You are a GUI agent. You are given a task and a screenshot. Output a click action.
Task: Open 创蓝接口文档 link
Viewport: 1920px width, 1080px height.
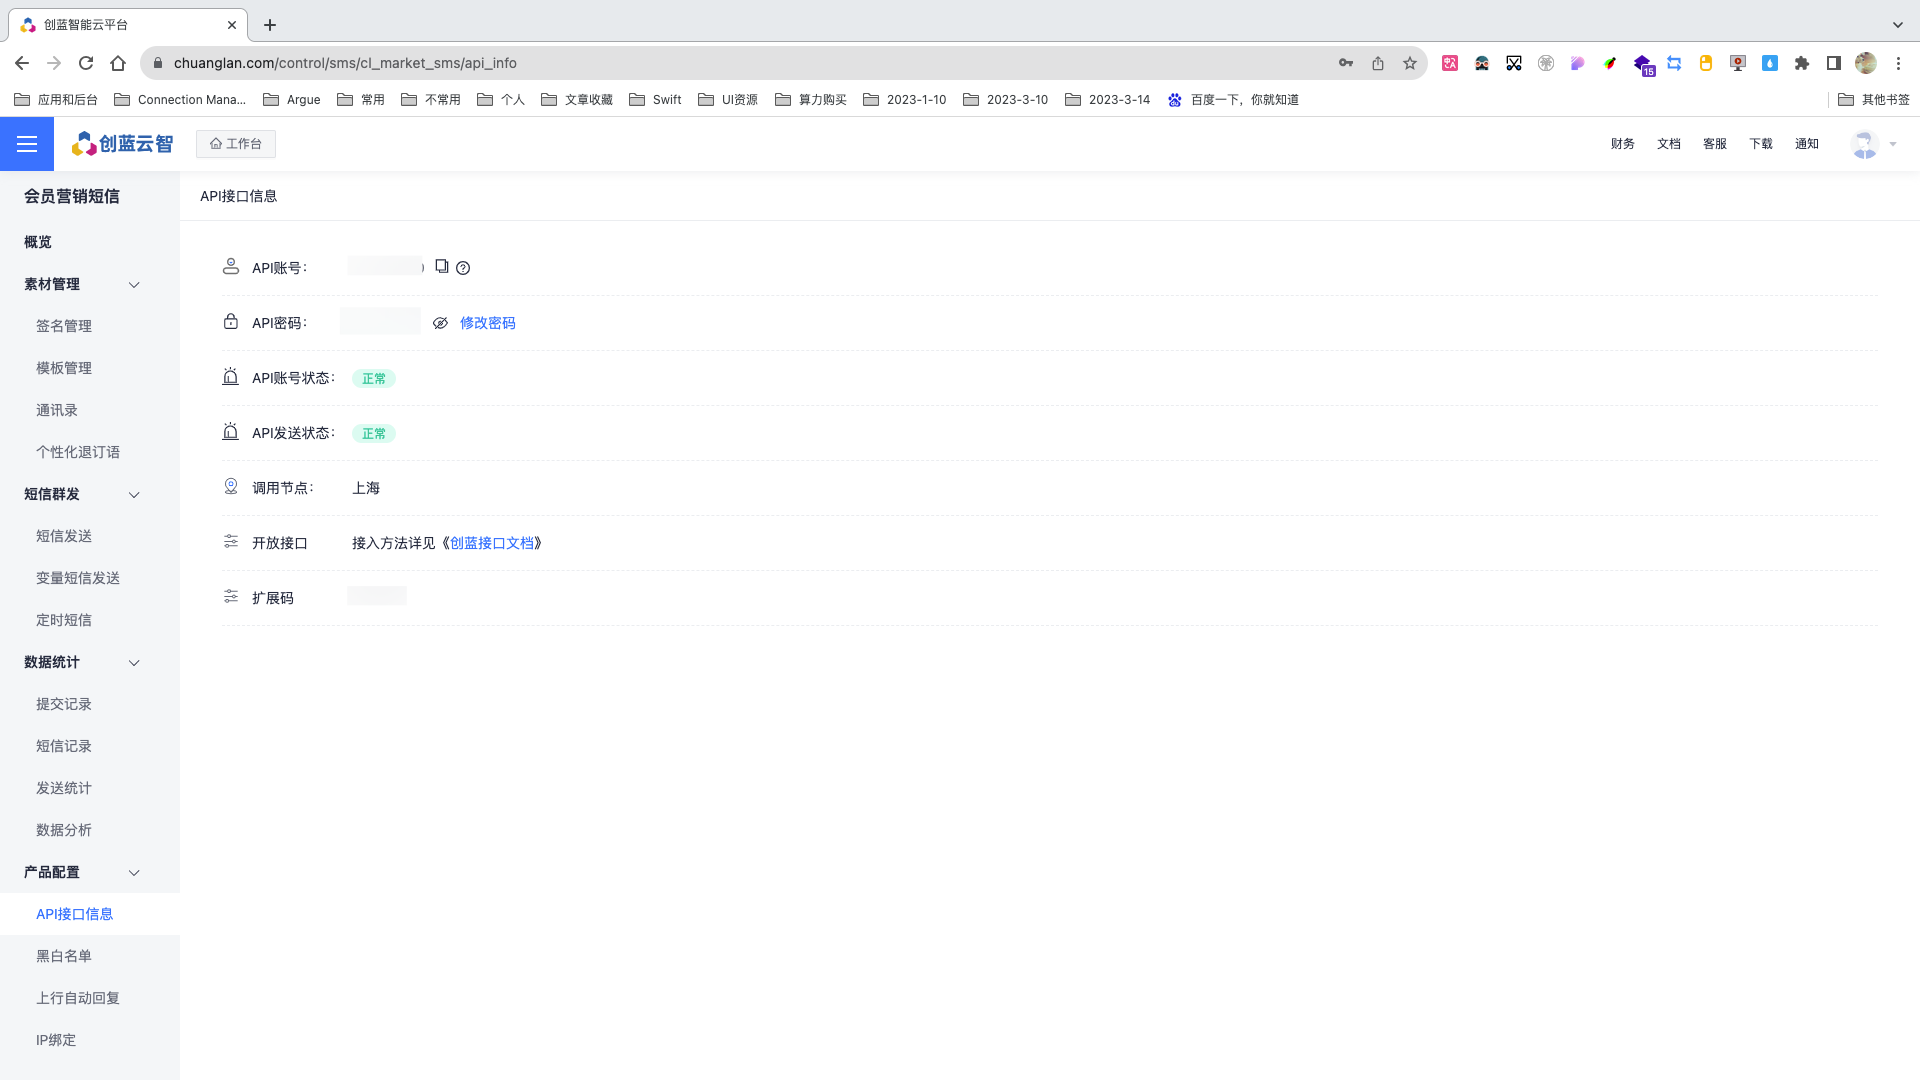[492, 543]
